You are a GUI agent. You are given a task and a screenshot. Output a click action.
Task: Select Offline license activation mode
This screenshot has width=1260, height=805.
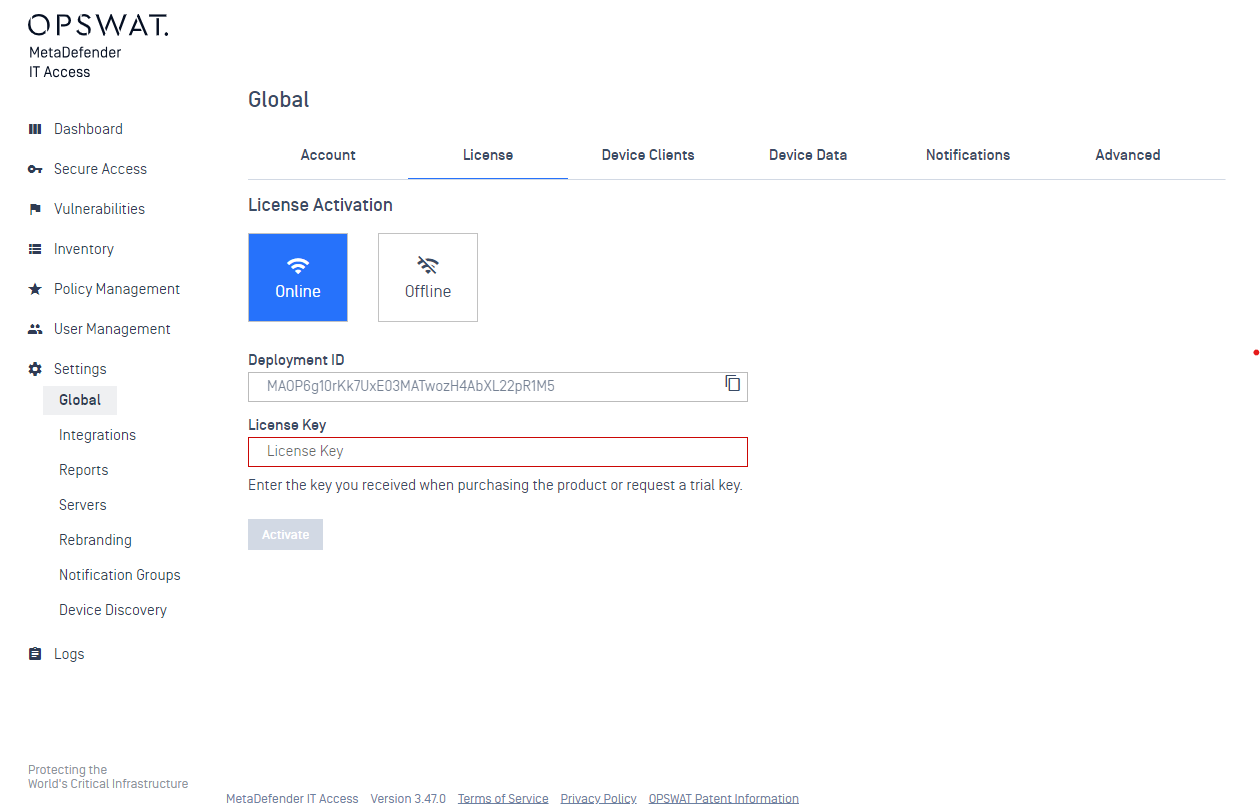click(428, 277)
